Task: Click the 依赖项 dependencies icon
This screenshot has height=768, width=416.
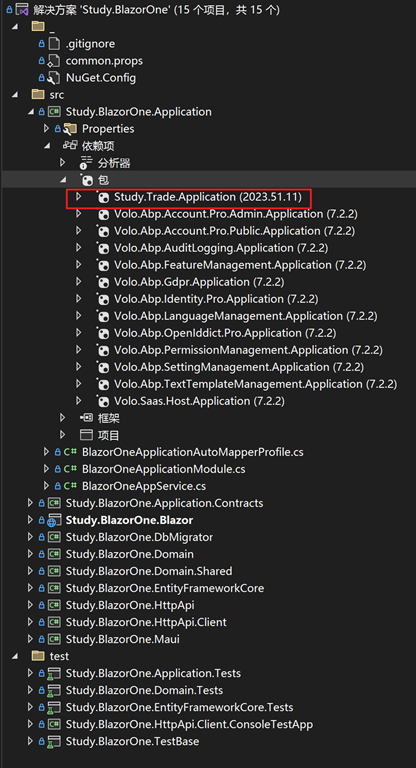Action: tap(70, 145)
